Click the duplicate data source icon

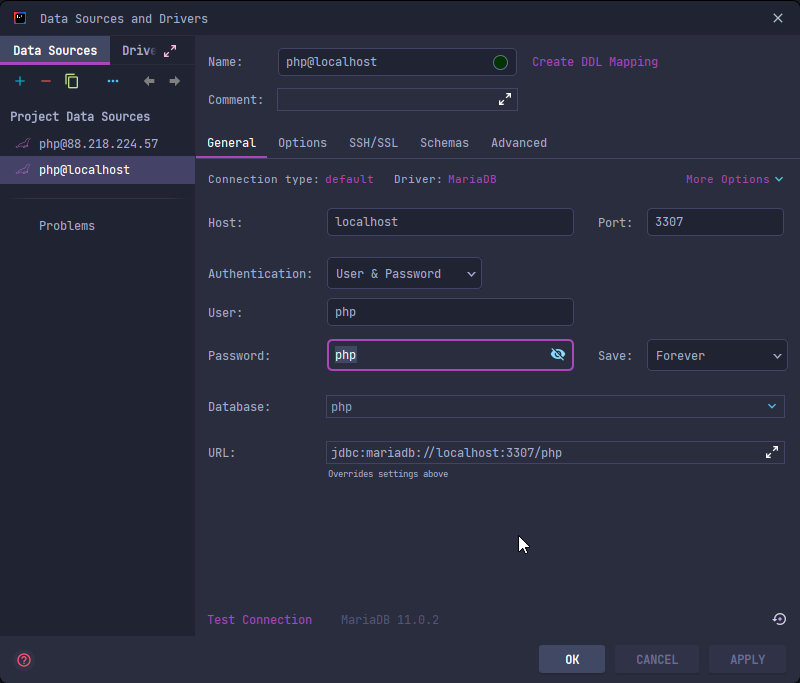72,81
